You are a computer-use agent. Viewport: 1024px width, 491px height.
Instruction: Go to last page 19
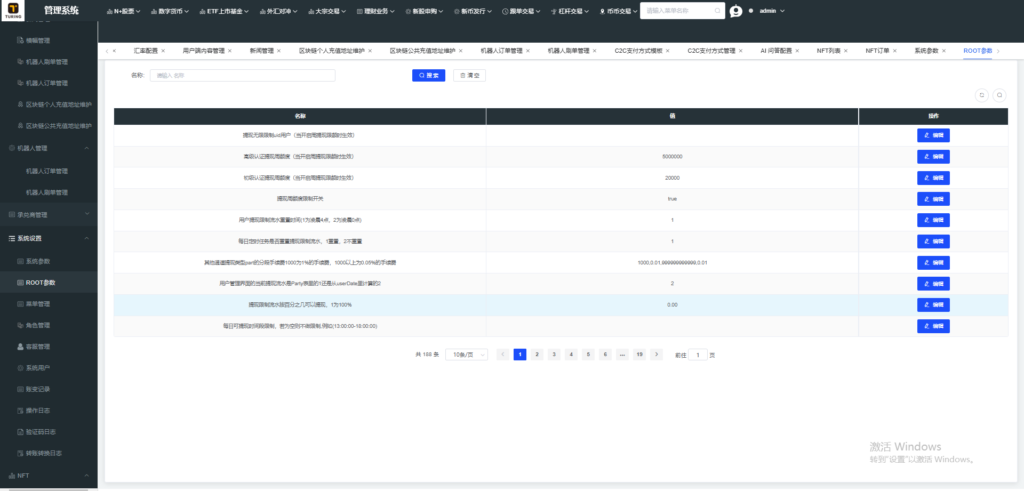pos(639,355)
